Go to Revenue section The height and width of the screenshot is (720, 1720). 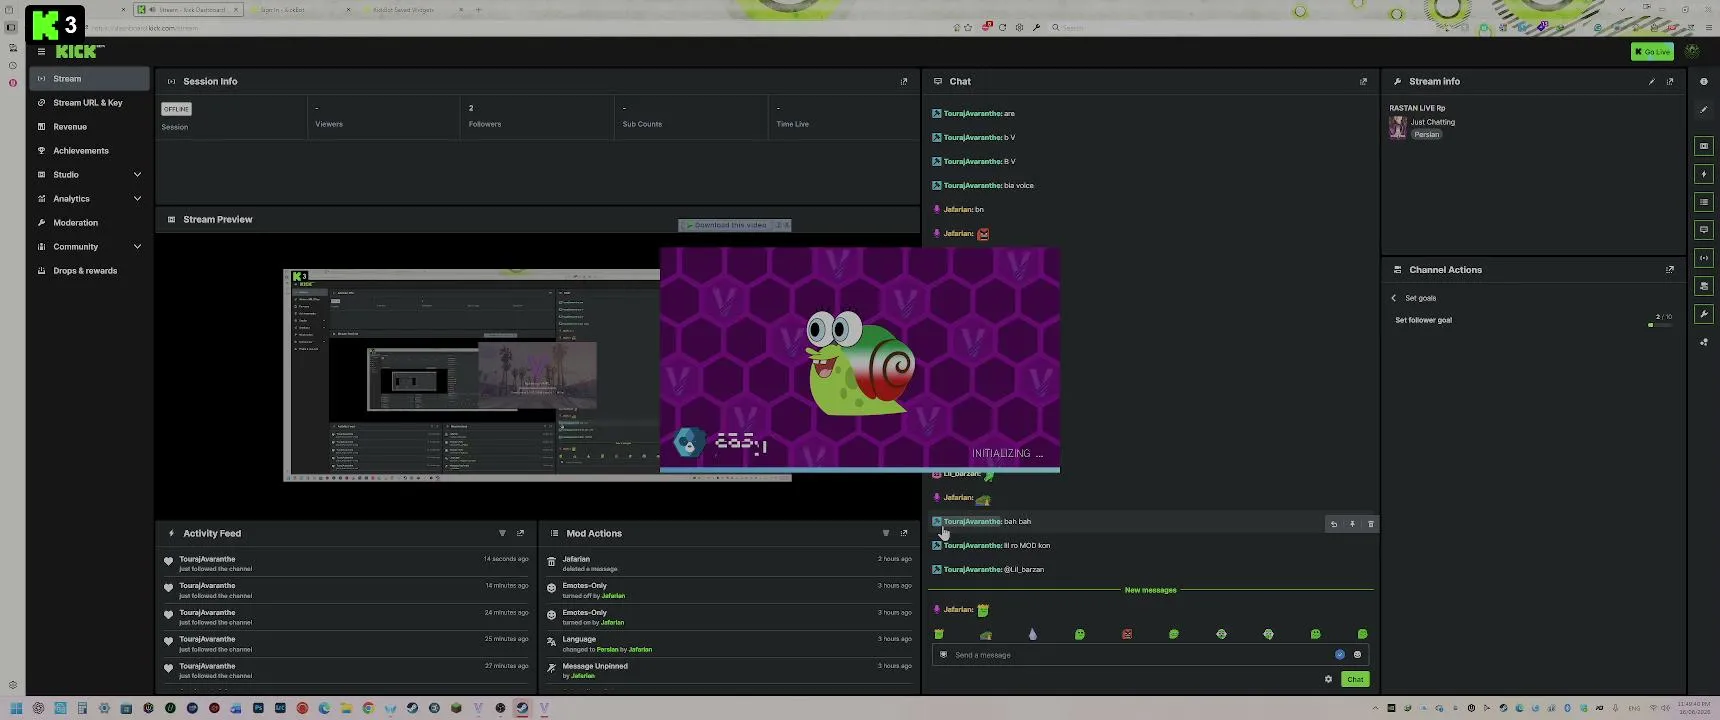tap(89, 127)
